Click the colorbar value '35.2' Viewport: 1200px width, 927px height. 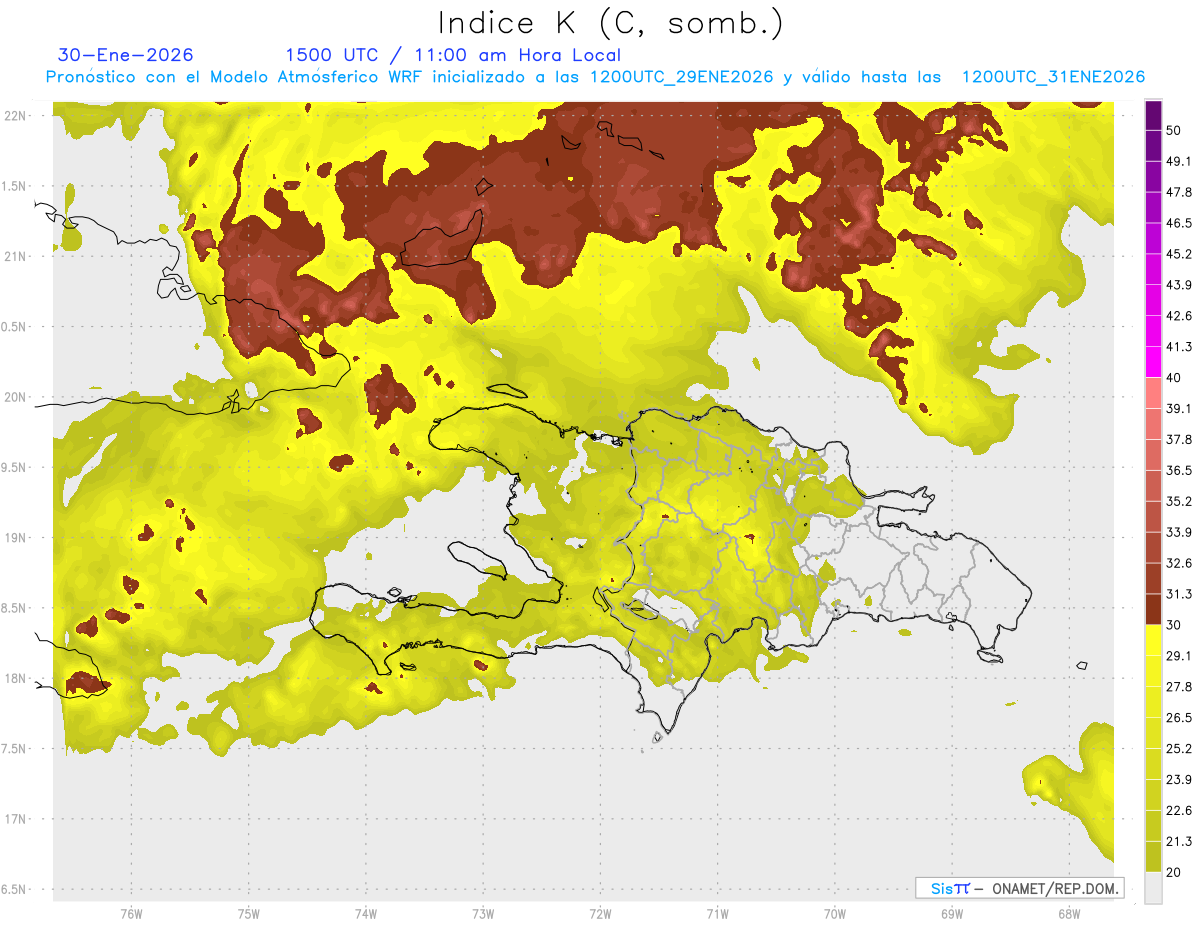pos(1179,501)
